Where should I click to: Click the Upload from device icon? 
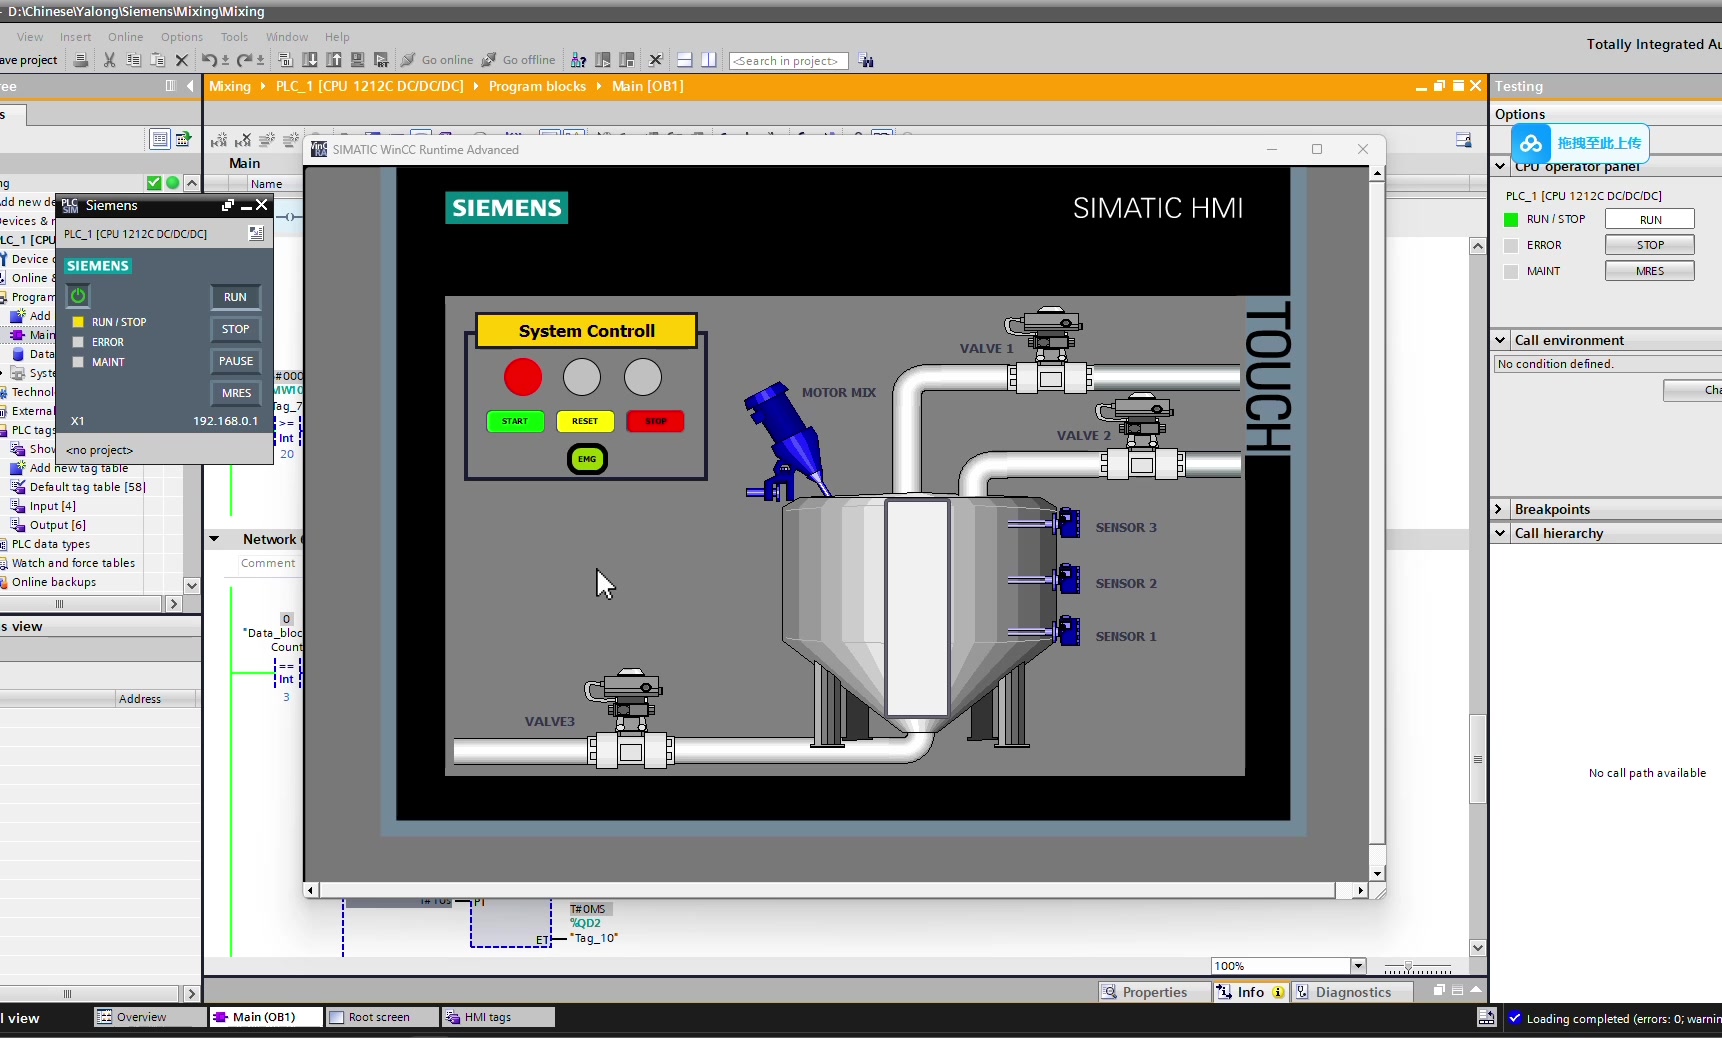coord(334,61)
